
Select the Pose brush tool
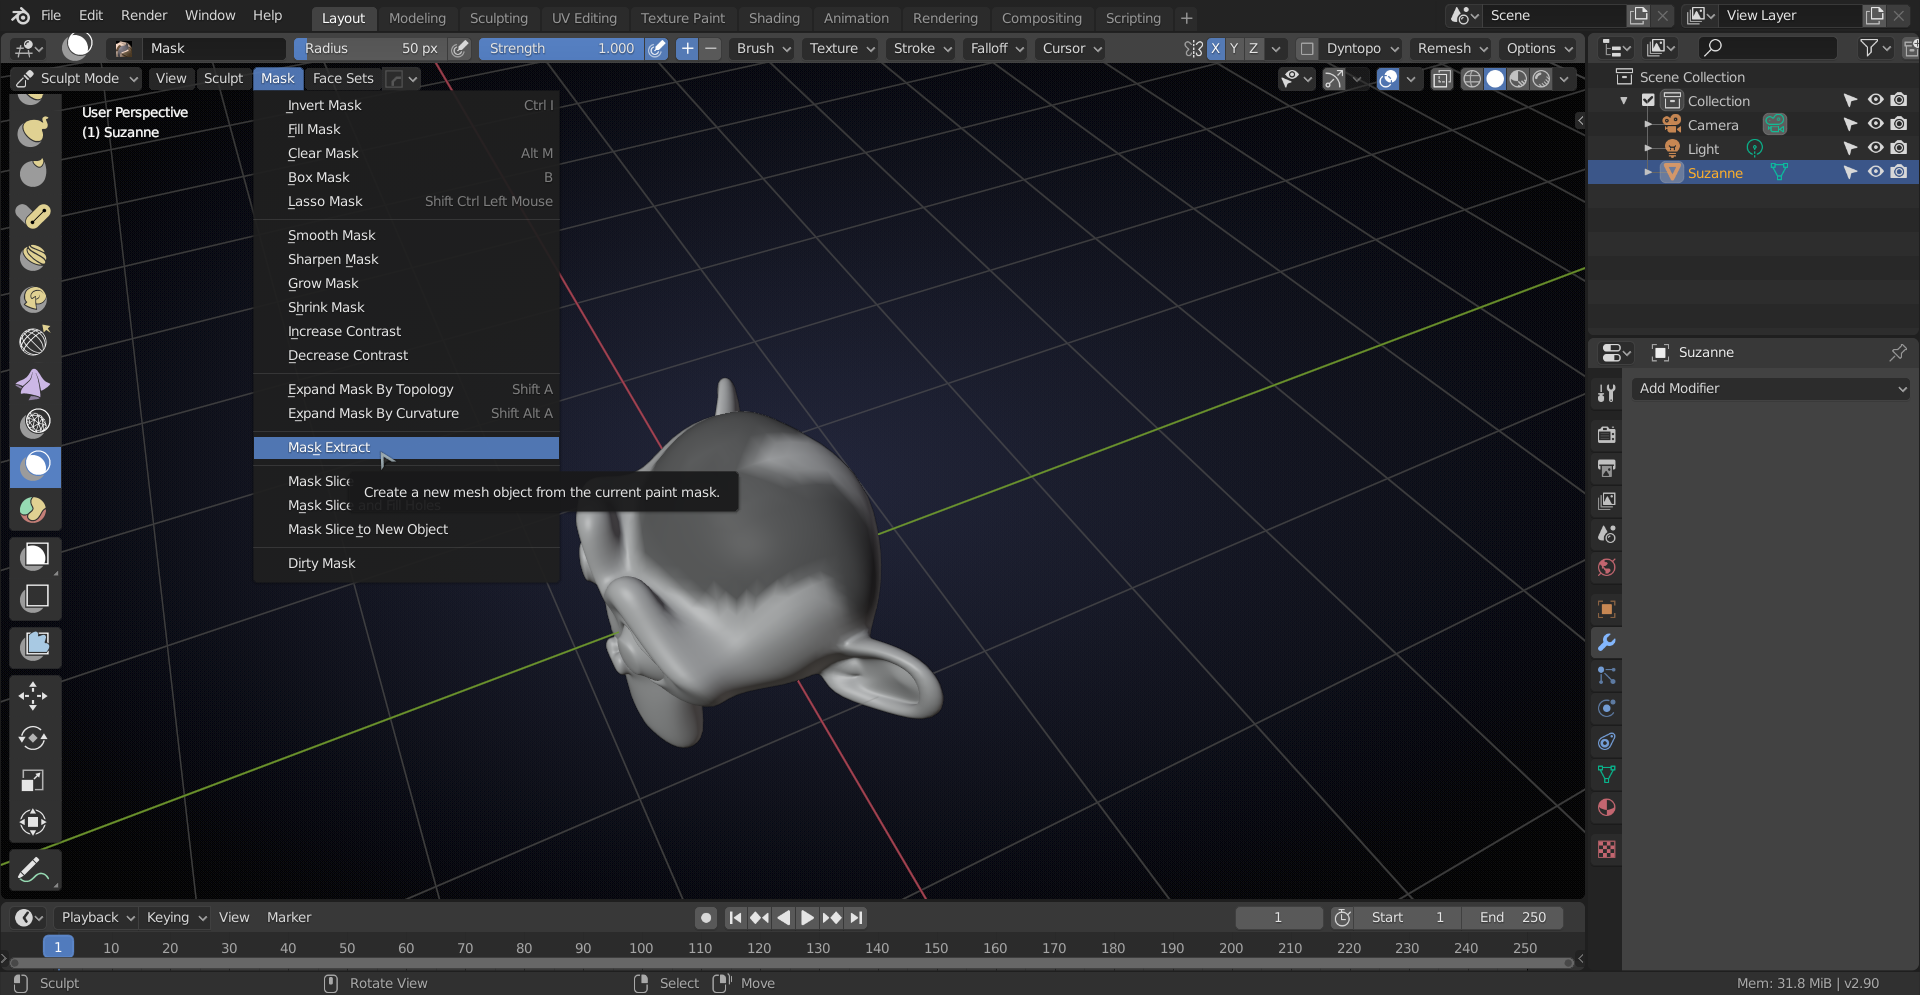tap(35, 215)
